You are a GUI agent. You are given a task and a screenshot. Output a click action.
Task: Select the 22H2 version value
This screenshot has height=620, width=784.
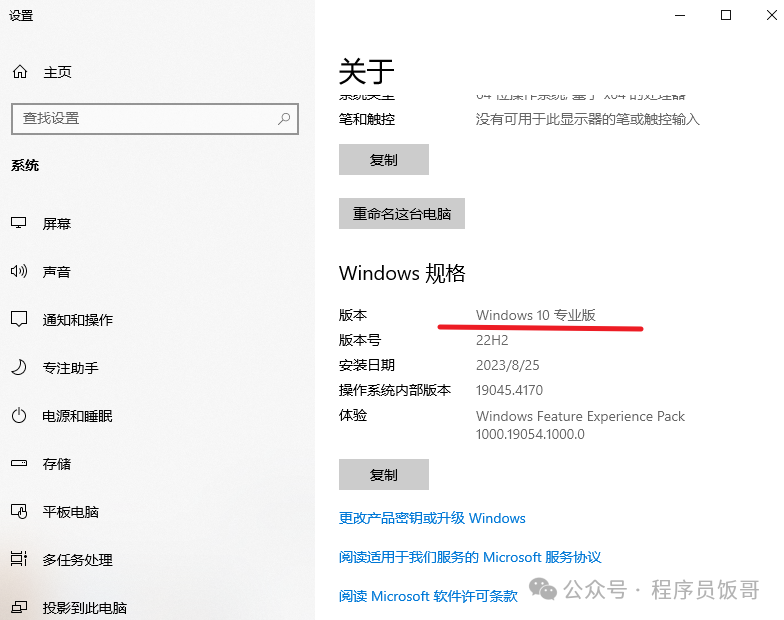coord(492,340)
